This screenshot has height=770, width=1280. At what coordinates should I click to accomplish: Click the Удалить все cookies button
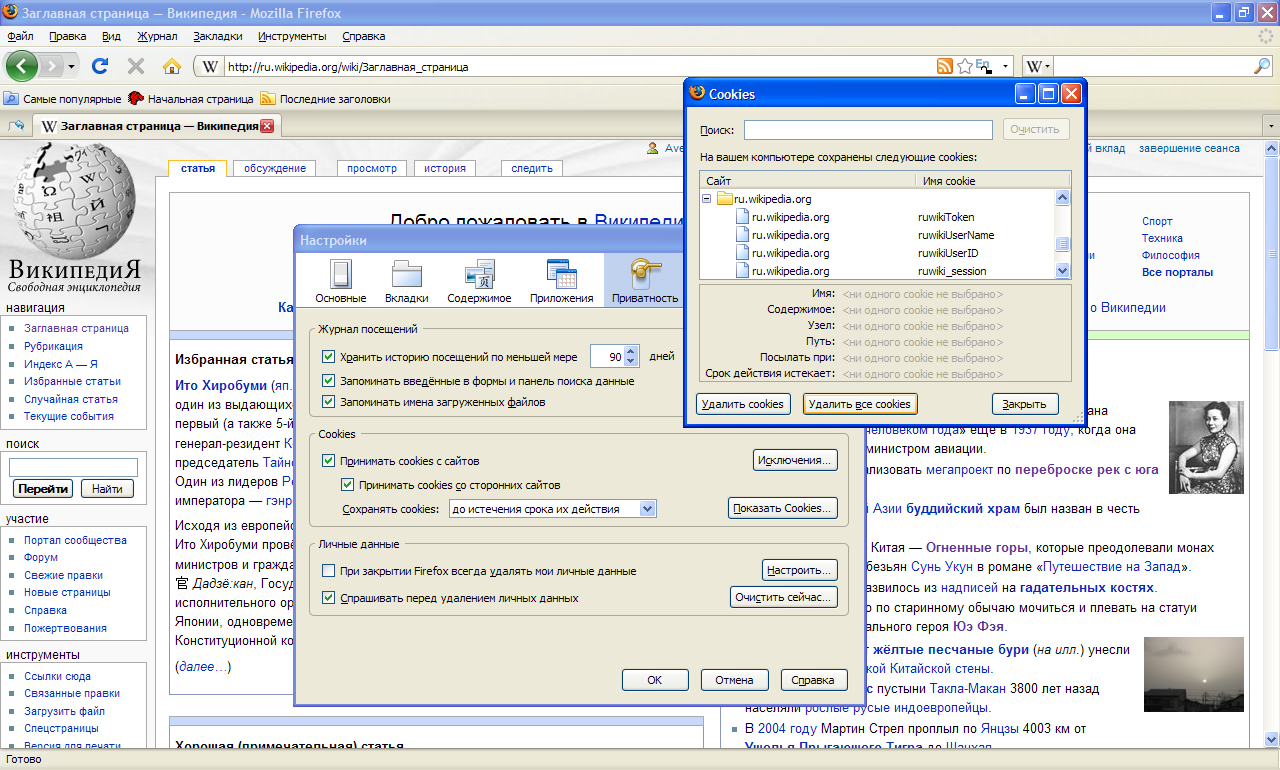859,405
